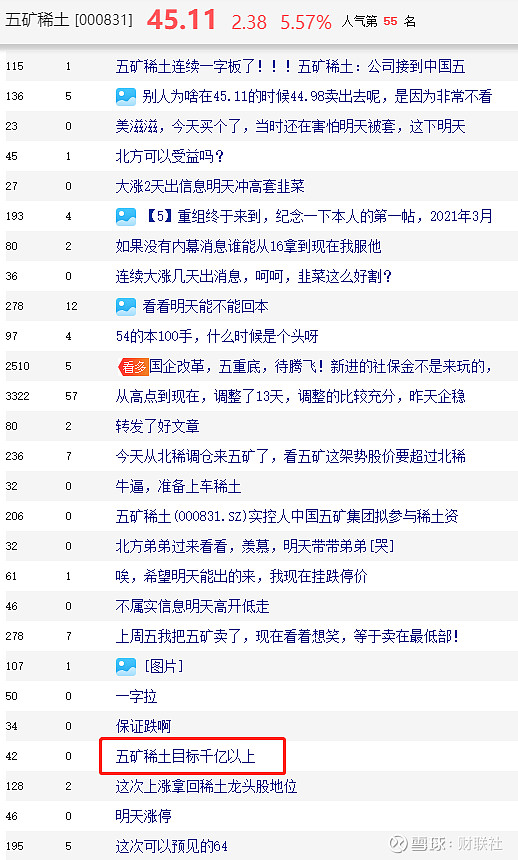Screen dimensions: 518x860
Task: Click image icon beside 别人为啥在45.11 post
Action: tap(126, 97)
